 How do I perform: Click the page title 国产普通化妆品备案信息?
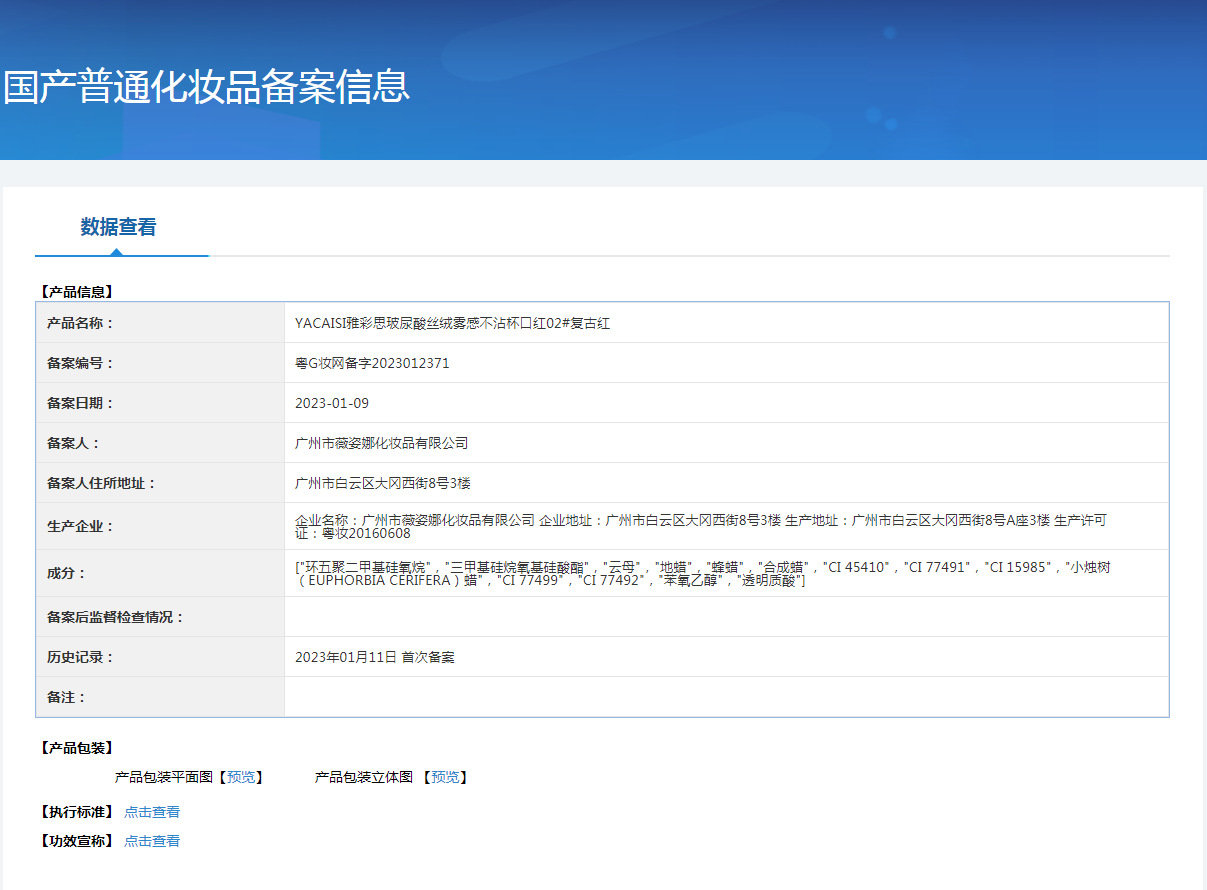(x=206, y=87)
